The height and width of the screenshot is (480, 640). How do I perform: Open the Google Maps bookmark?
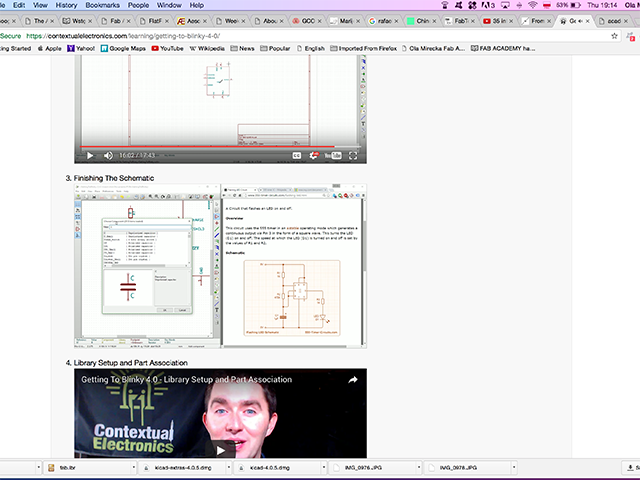123,48
